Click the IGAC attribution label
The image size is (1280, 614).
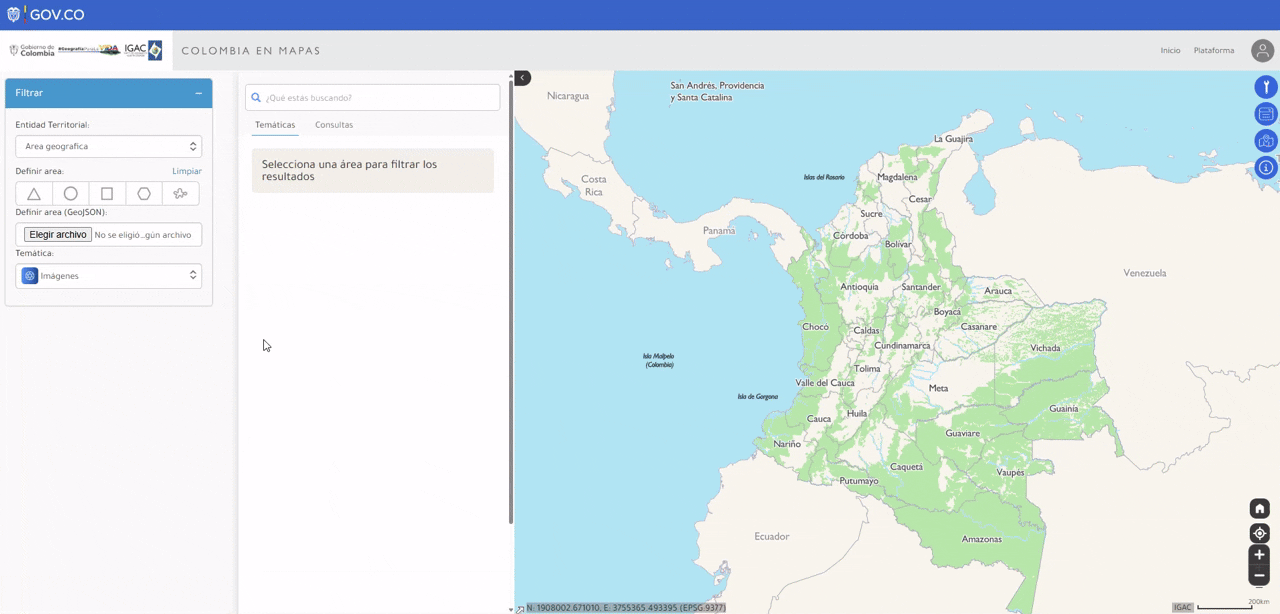1183,608
